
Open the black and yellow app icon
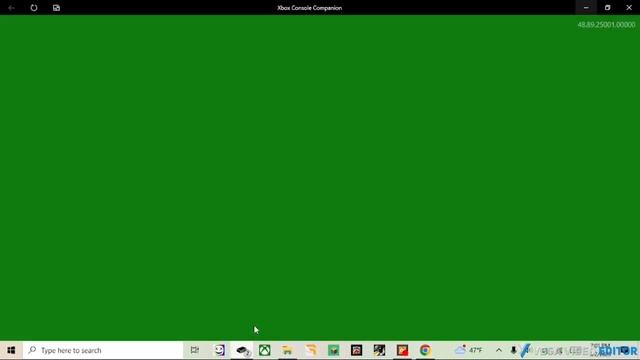(x=379, y=350)
